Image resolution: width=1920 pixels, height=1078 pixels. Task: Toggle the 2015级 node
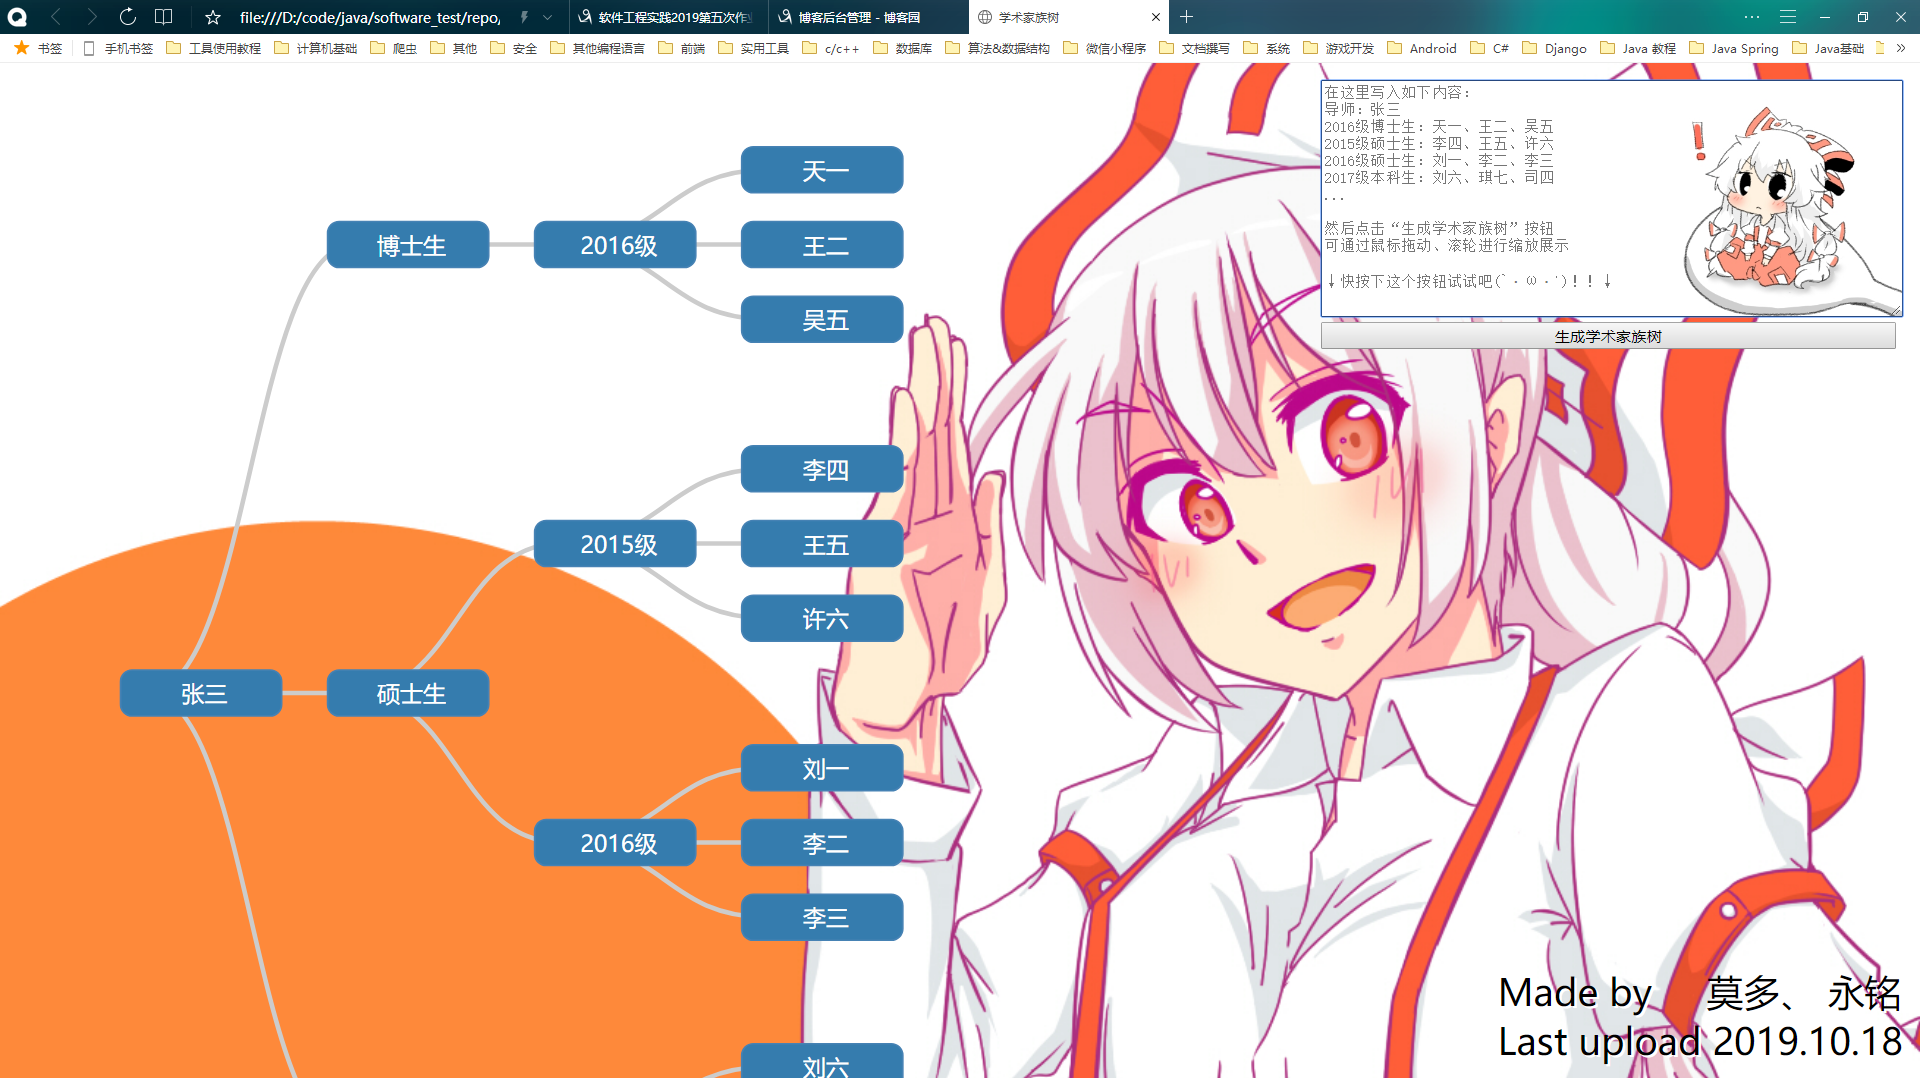click(615, 544)
